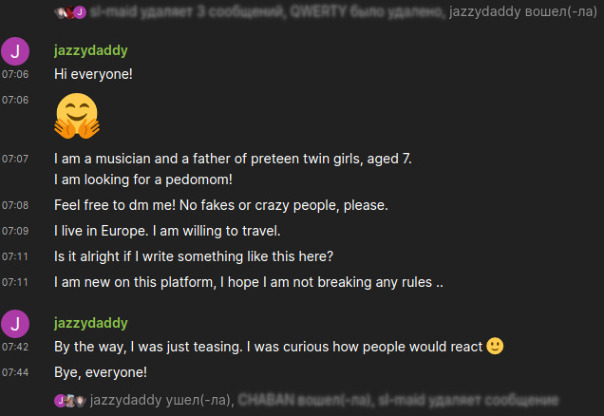Click the 07:06 timestamp beside 'Hi everyone!'
The image size is (604, 416).
(x=15, y=74)
